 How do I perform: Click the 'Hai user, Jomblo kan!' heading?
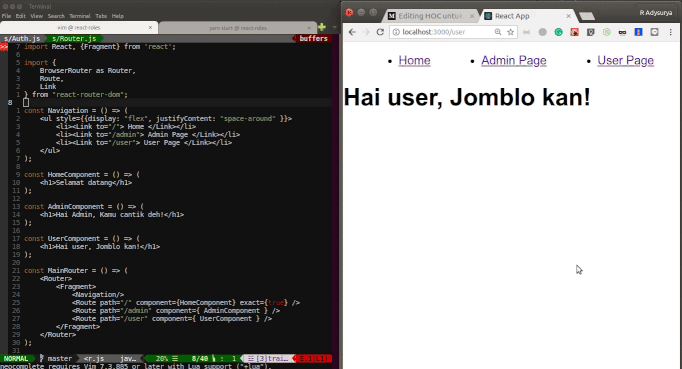point(467,97)
